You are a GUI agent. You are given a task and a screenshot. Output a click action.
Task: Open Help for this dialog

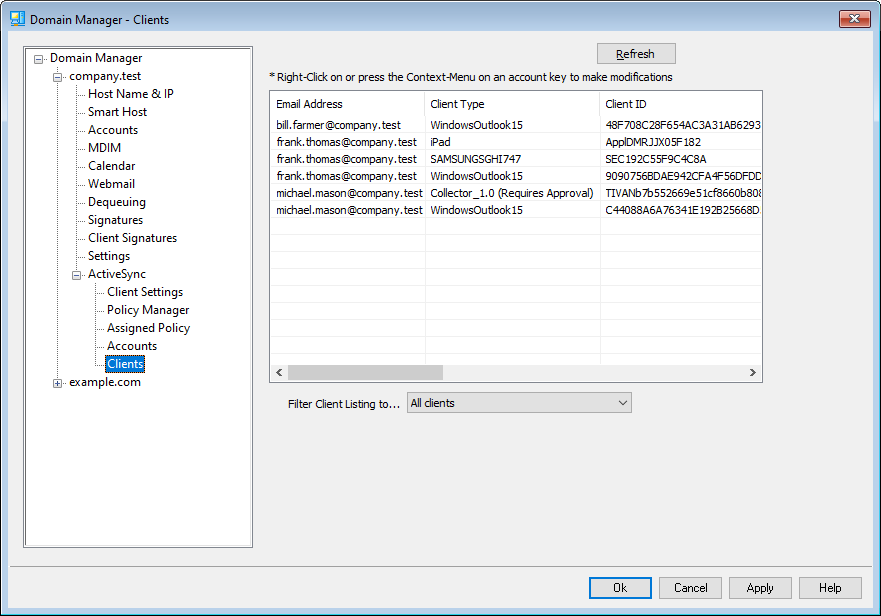click(829, 588)
